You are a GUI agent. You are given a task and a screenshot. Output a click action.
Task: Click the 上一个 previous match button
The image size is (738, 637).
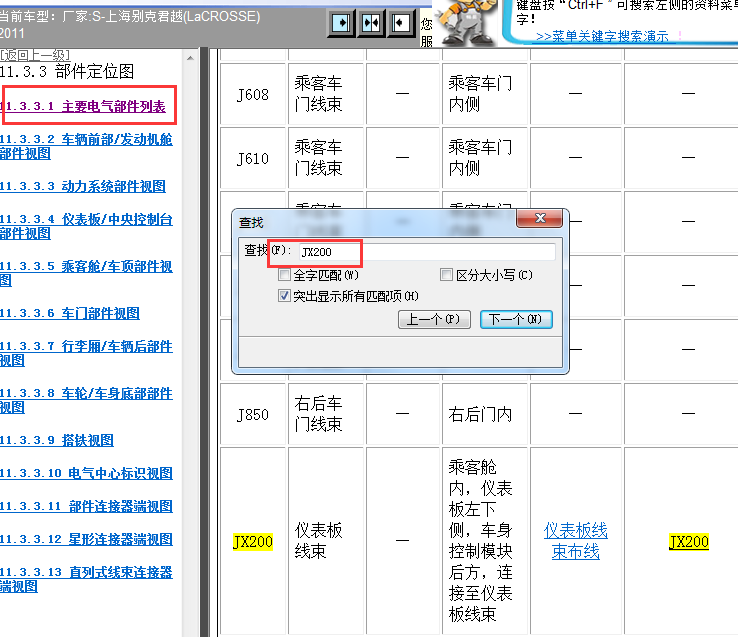[x=434, y=319]
